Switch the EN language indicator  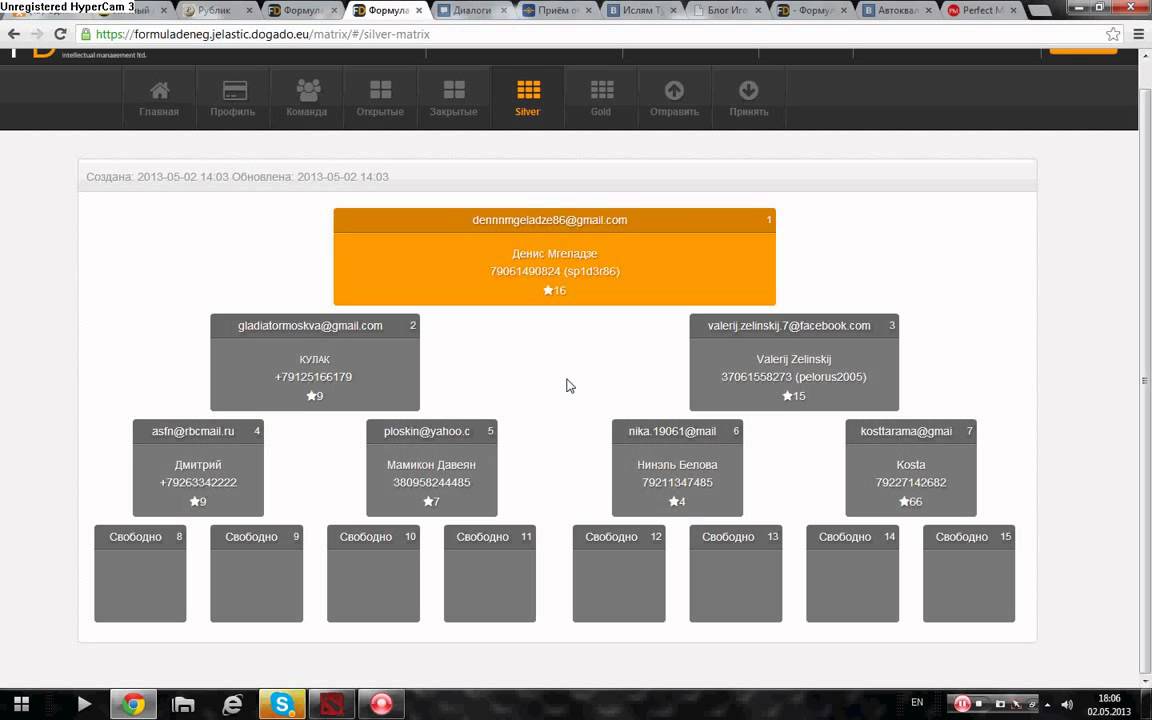pos(918,702)
